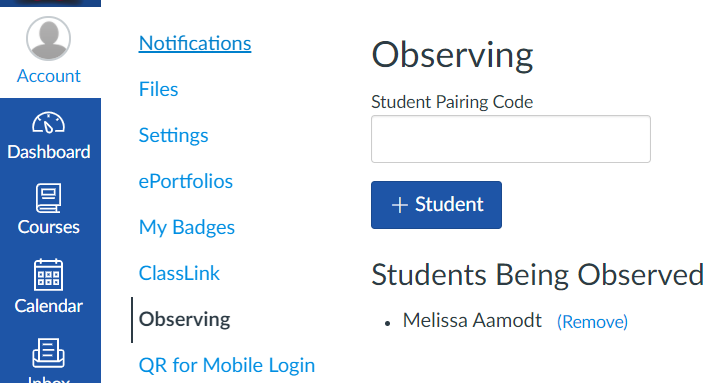Click the Calendar label in sidebar
The width and height of the screenshot is (726, 383).
tap(49, 306)
